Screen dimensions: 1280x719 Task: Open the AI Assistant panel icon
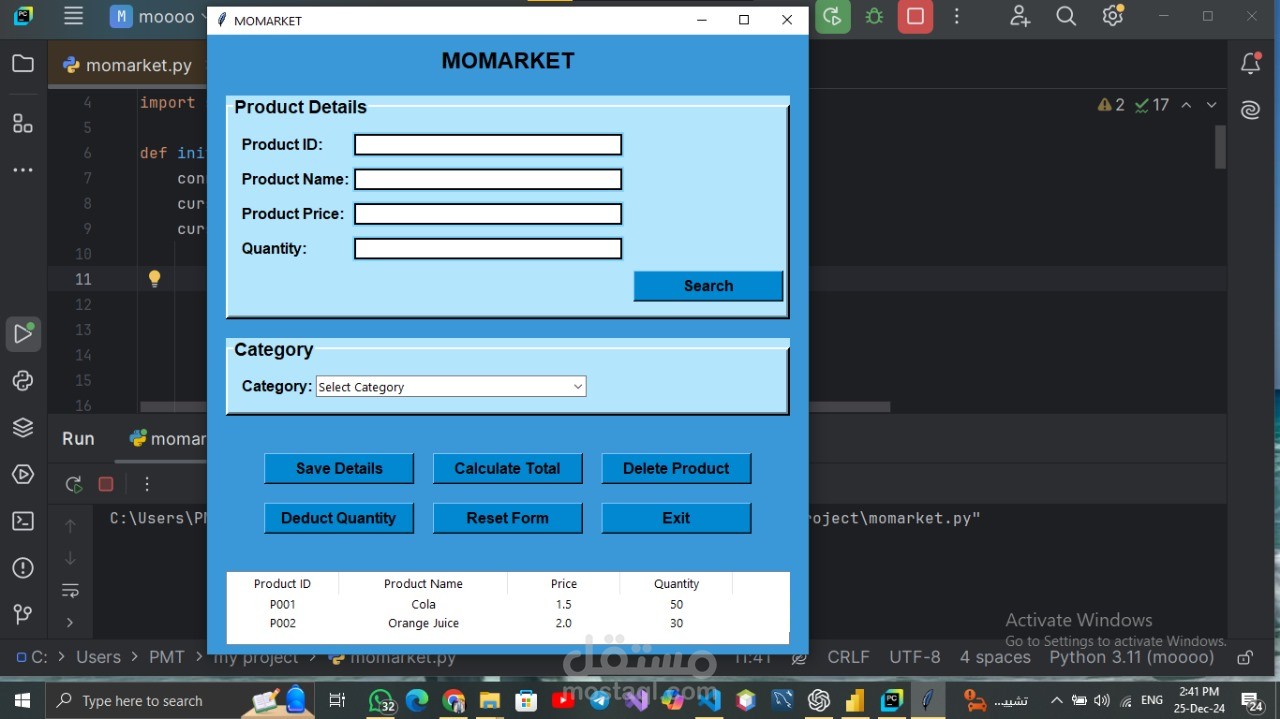(x=1250, y=110)
